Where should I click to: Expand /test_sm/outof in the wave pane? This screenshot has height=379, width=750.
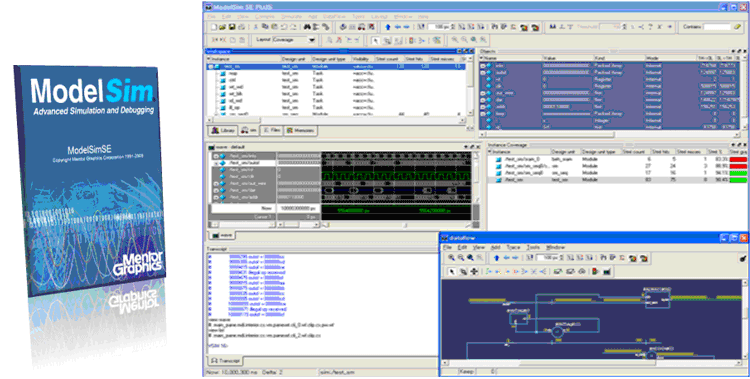point(216,163)
